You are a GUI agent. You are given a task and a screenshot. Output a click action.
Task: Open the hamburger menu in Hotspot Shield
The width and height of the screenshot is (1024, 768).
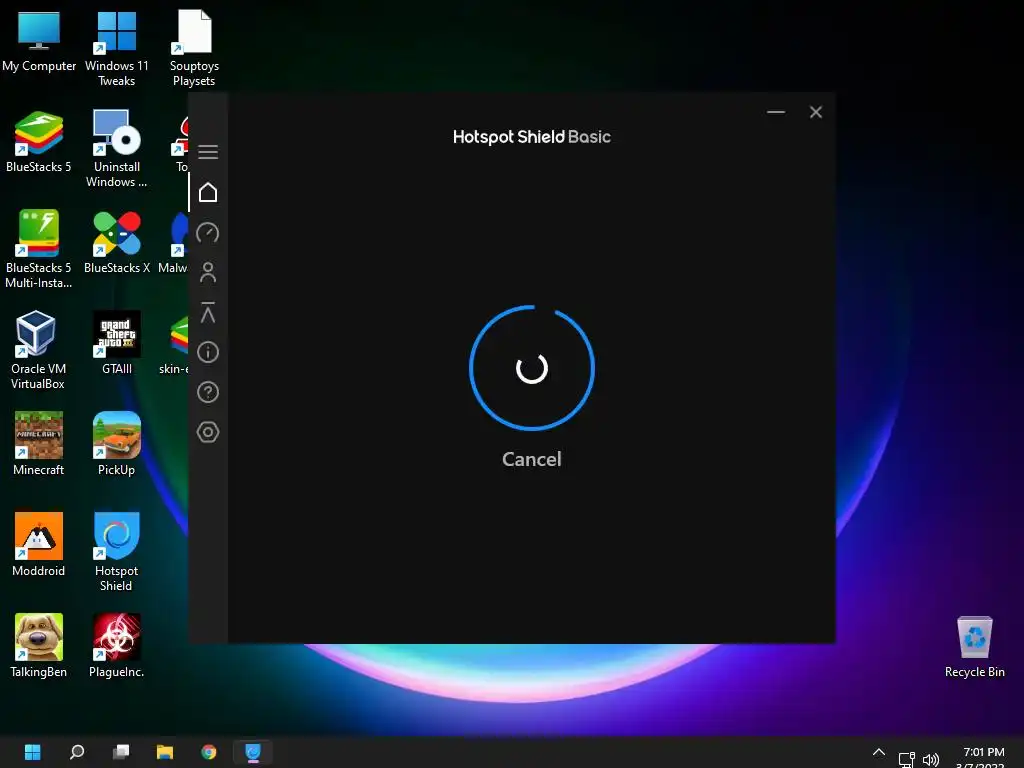[208, 152]
